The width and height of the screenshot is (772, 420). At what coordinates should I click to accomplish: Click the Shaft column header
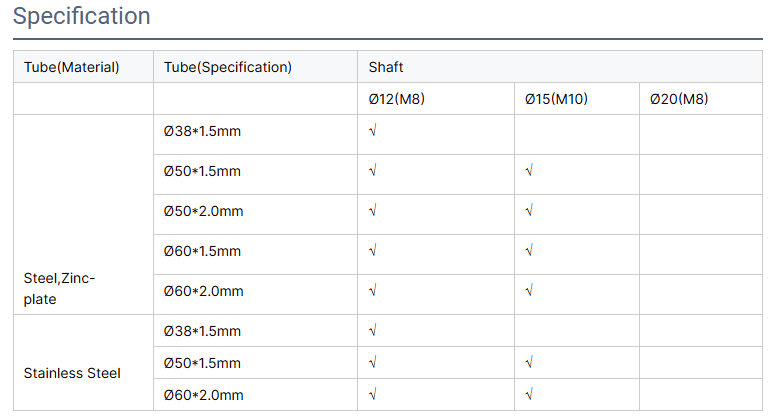(x=386, y=67)
